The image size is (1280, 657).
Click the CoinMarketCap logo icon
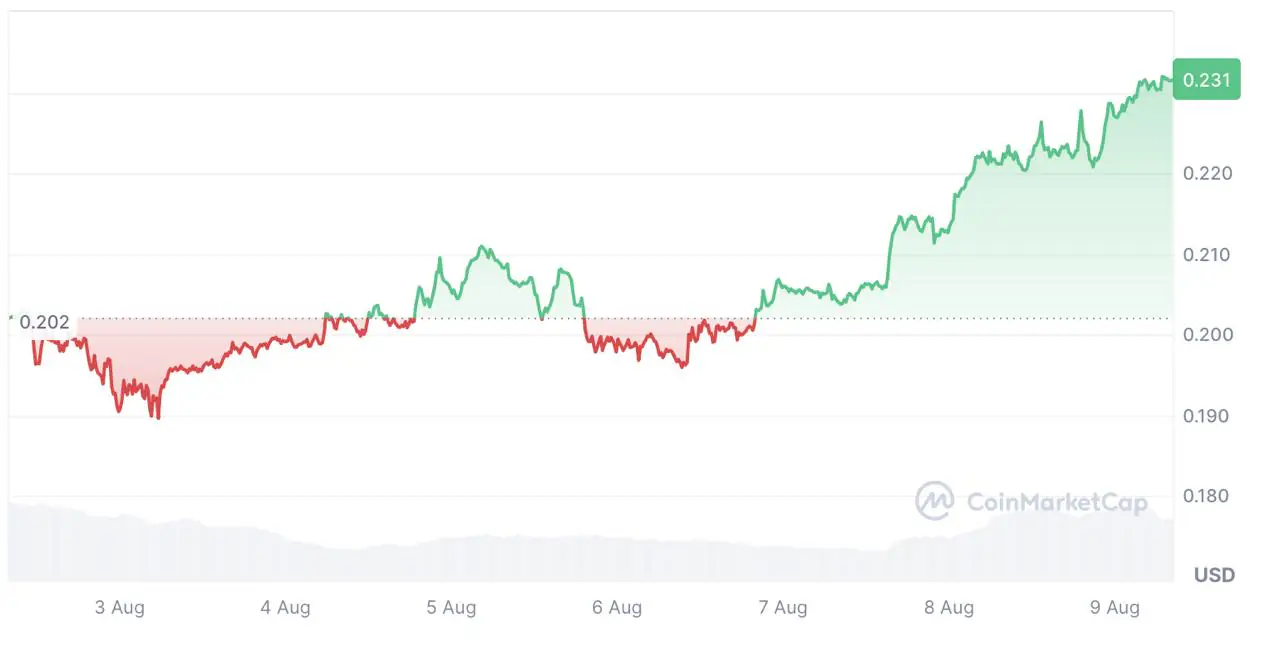(935, 501)
